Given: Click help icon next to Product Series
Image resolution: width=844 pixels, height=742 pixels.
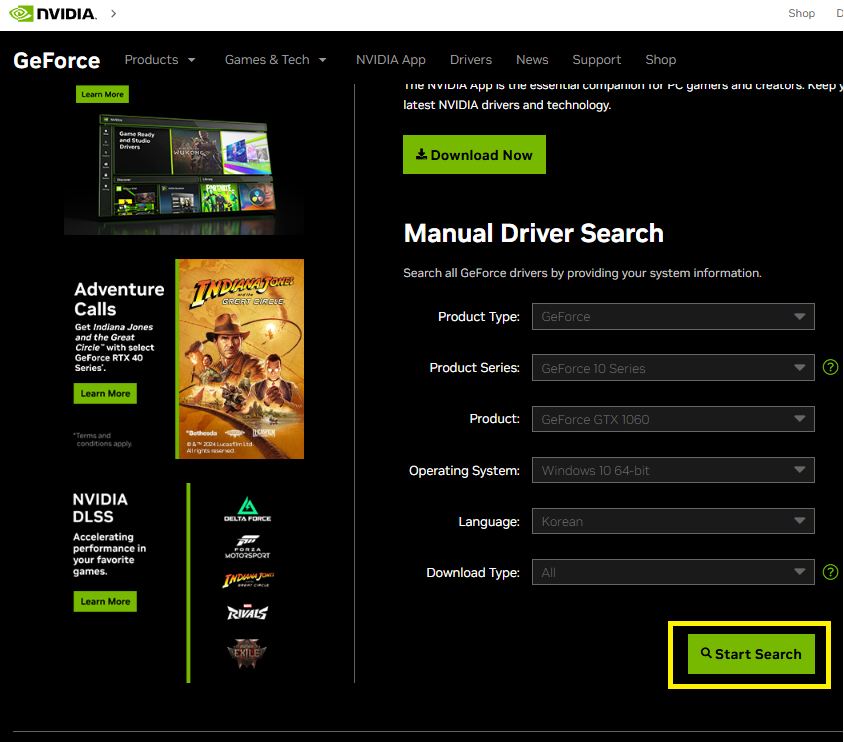Looking at the screenshot, I should coord(830,367).
